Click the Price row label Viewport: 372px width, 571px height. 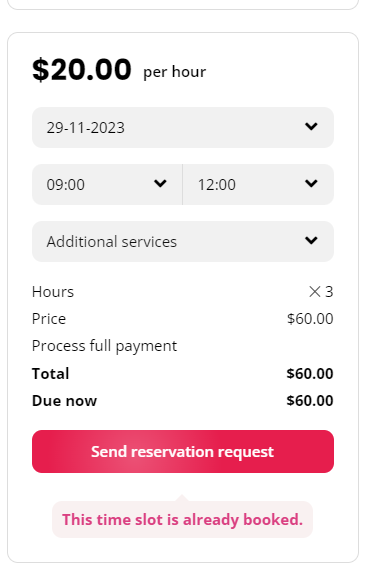[x=49, y=319]
